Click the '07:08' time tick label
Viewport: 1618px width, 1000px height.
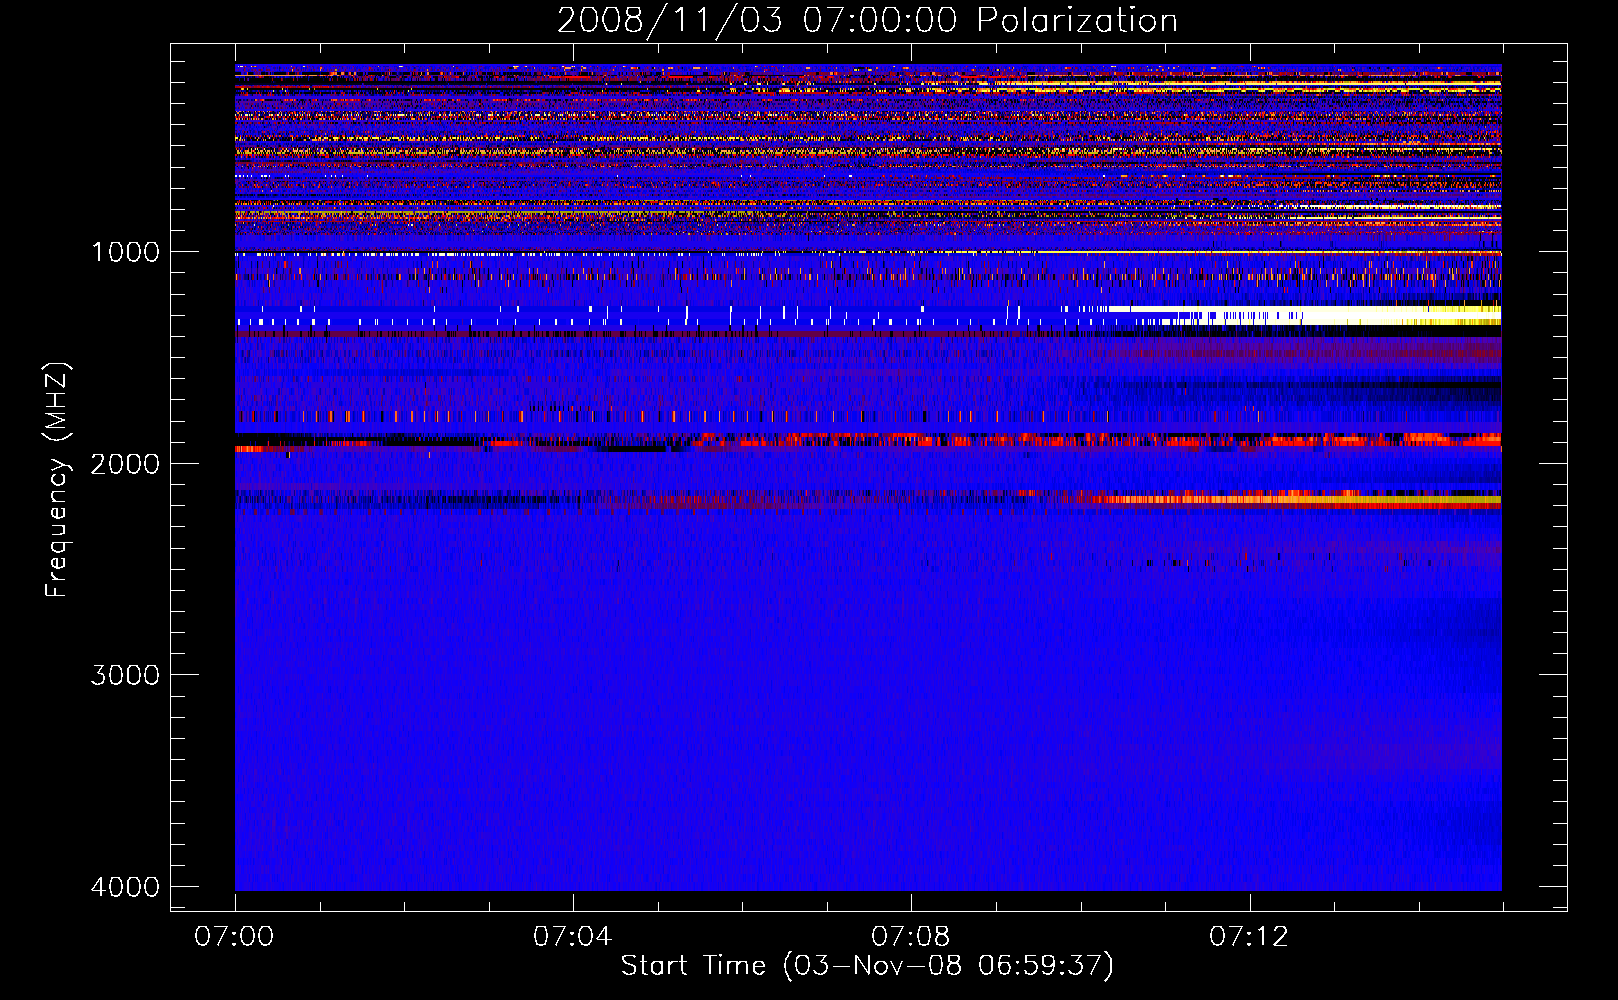coord(910,937)
